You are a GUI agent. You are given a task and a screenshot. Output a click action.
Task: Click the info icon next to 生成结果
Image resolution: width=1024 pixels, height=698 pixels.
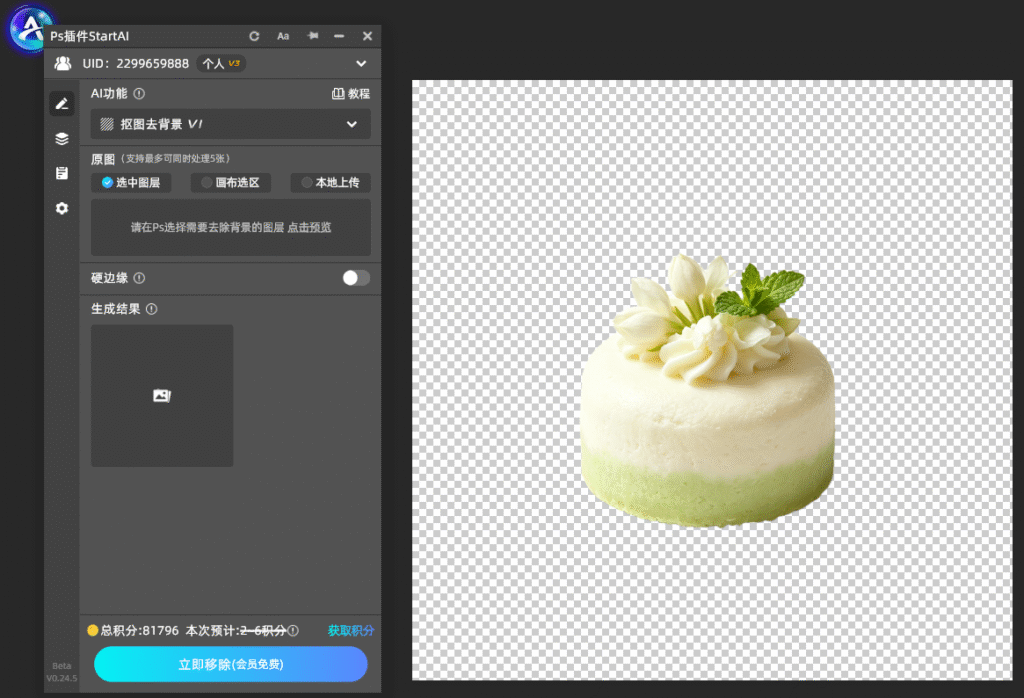152,309
